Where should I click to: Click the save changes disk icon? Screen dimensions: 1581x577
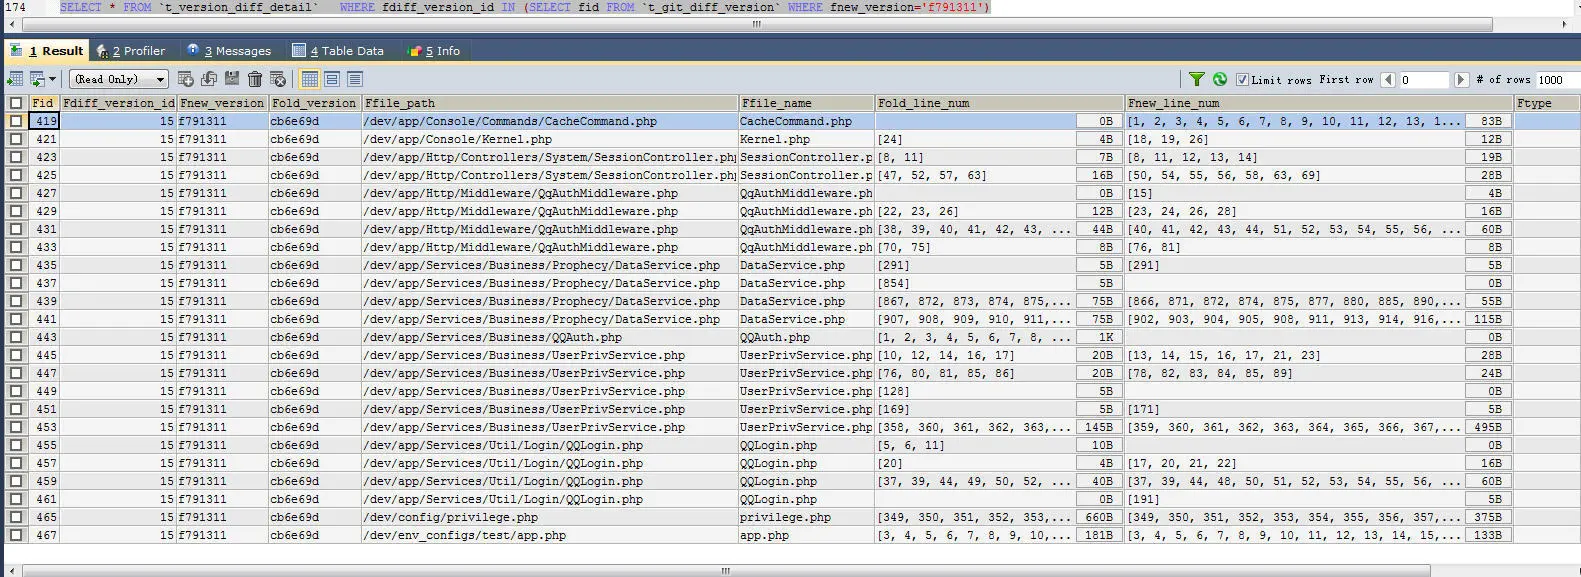click(x=232, y=79)
